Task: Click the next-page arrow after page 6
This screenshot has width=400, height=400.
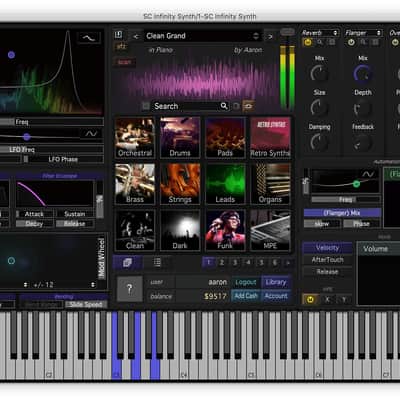Action: (288, 263)
